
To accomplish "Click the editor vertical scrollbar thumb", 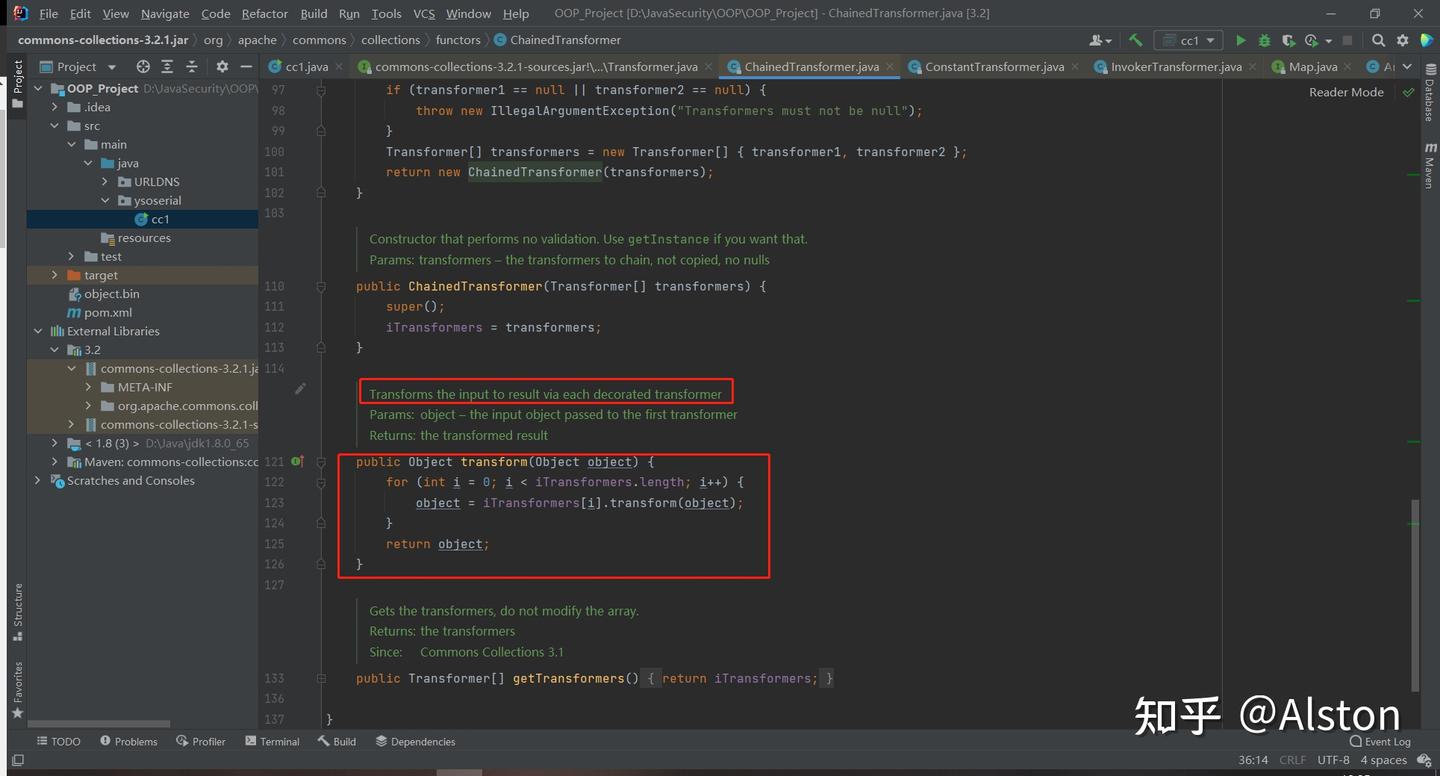I will (x=1414, y=595).
